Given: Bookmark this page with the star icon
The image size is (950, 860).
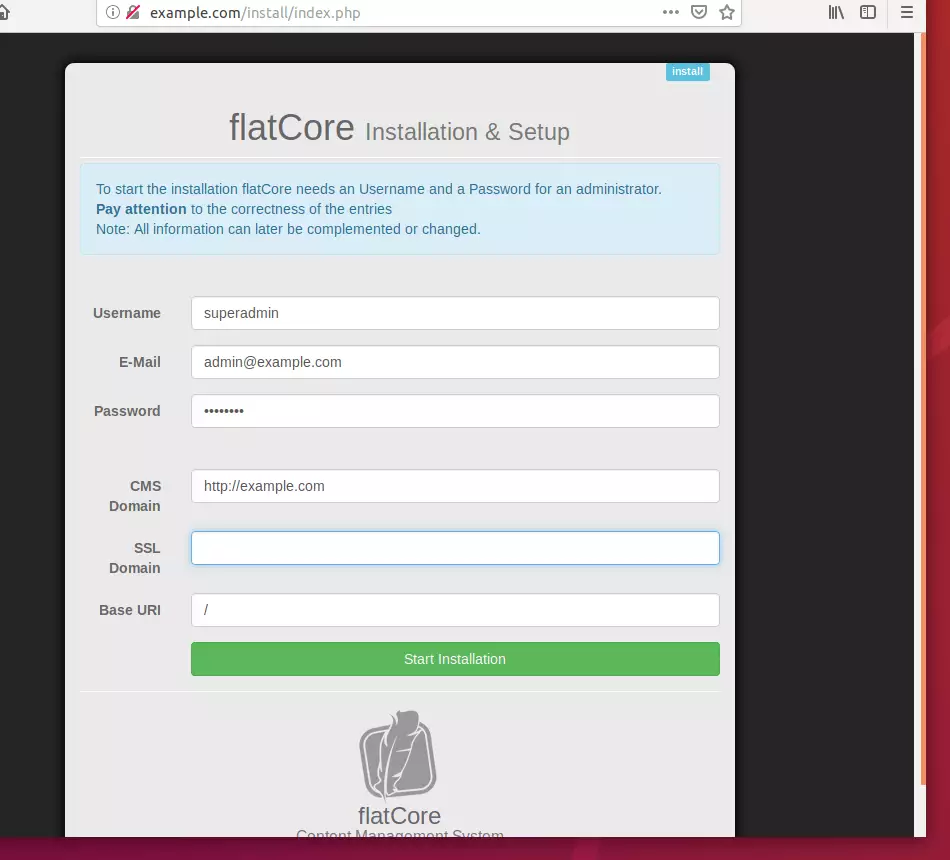Looking at the screenshot, I should point(727,12).
